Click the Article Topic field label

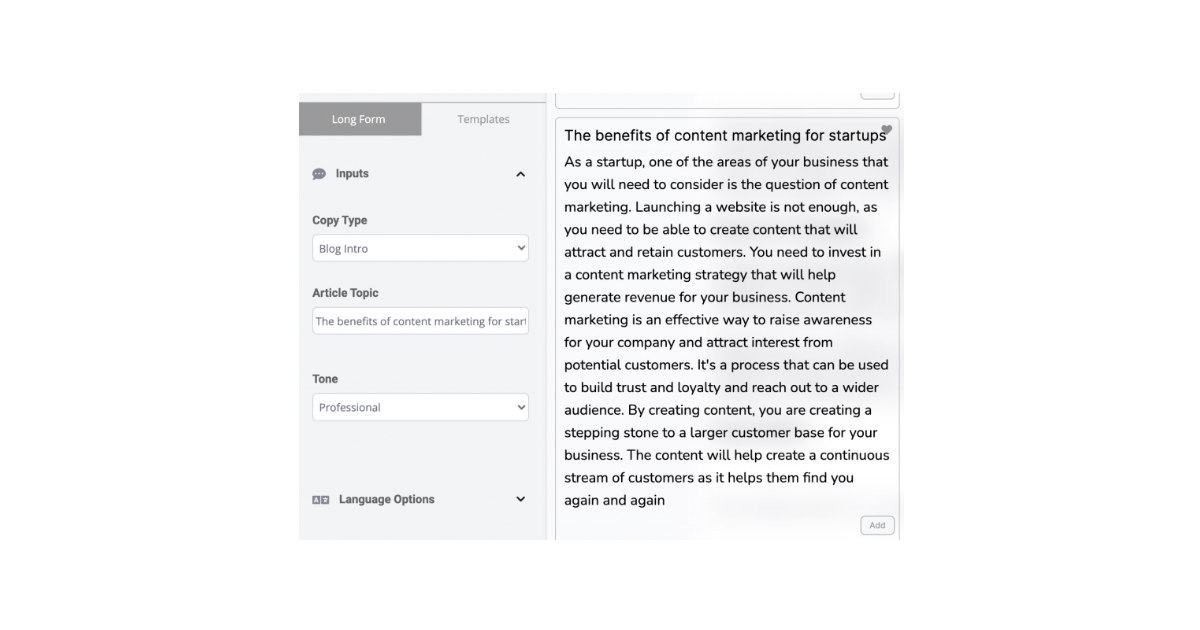(345, 293)
